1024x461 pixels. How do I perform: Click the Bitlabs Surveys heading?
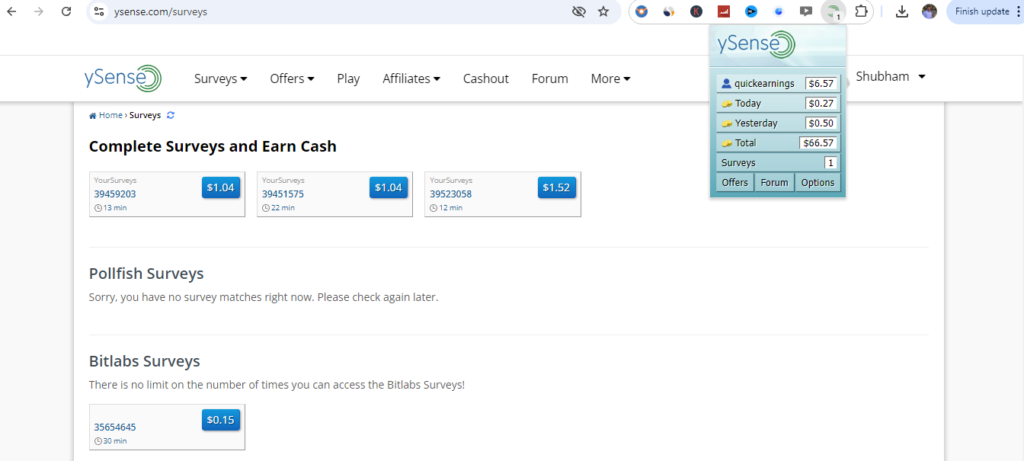pyautogui.click(x=144, y=361)
